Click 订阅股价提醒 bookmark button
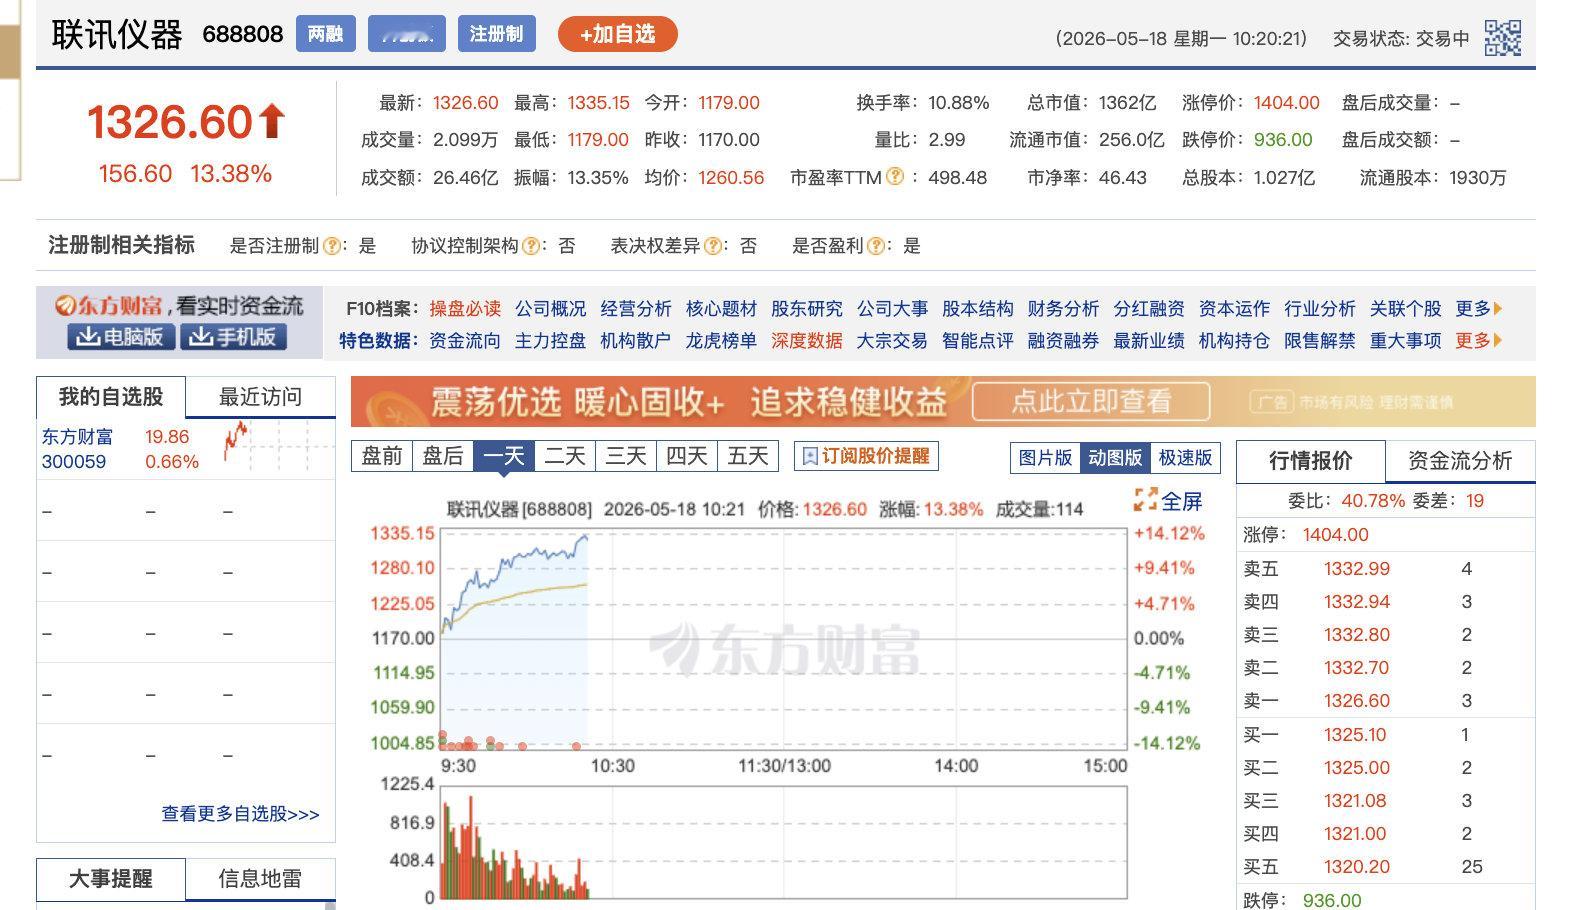 pyautogui.click(x=866, y=456)
